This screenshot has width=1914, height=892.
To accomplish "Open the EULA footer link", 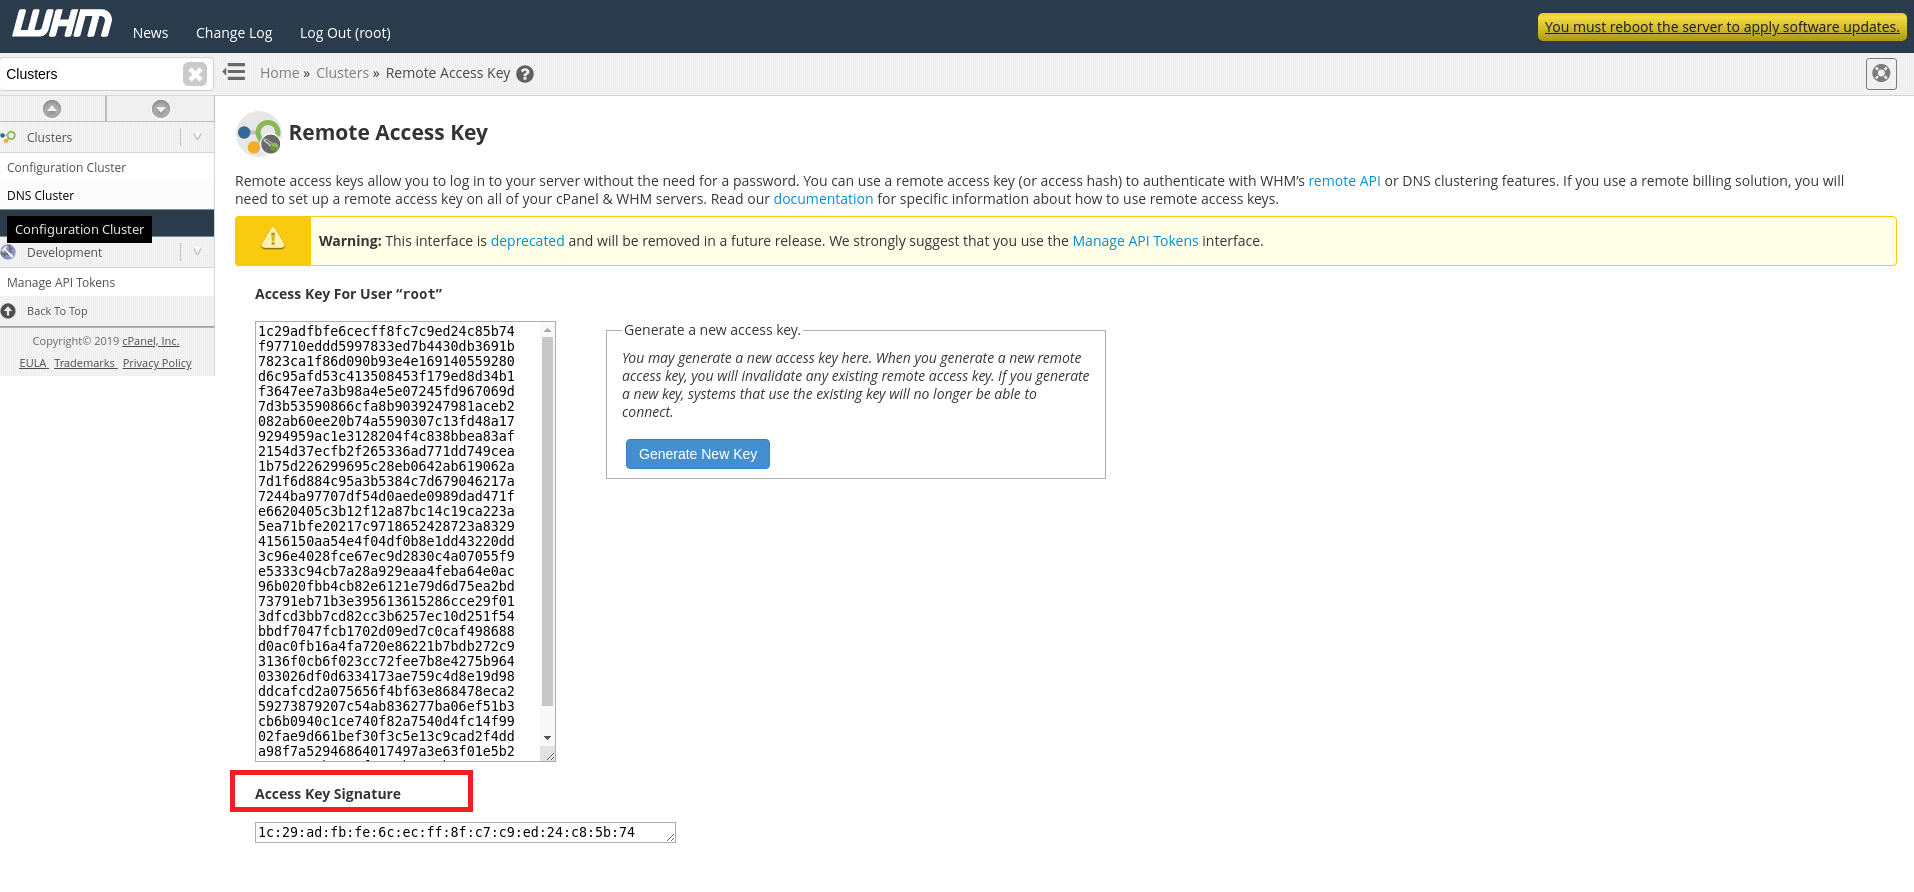I will pyautogui.click(x=33, y=363).
